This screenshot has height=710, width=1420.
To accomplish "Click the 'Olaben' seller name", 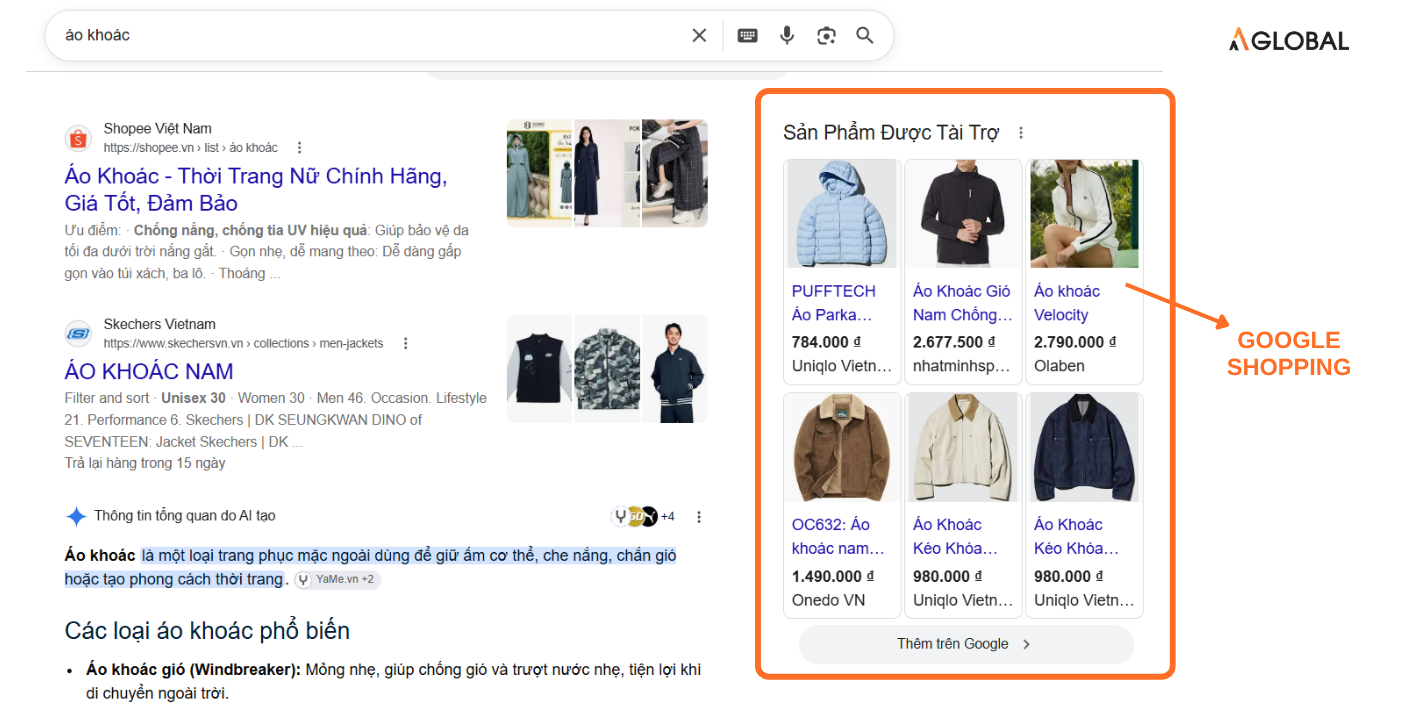I will click(x=1059, y=366).
